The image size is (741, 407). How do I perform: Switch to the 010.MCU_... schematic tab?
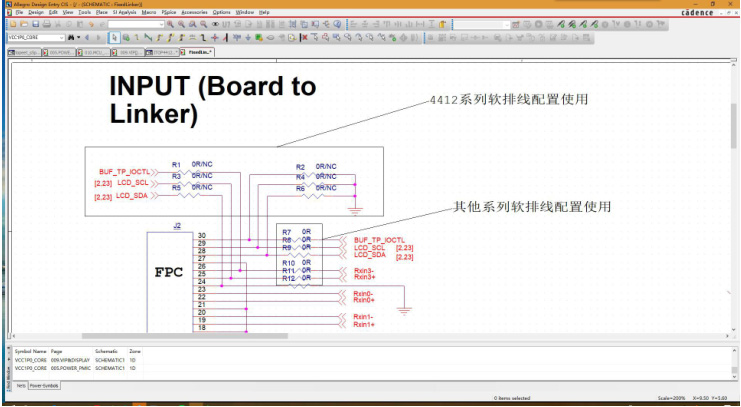point(94,52)
